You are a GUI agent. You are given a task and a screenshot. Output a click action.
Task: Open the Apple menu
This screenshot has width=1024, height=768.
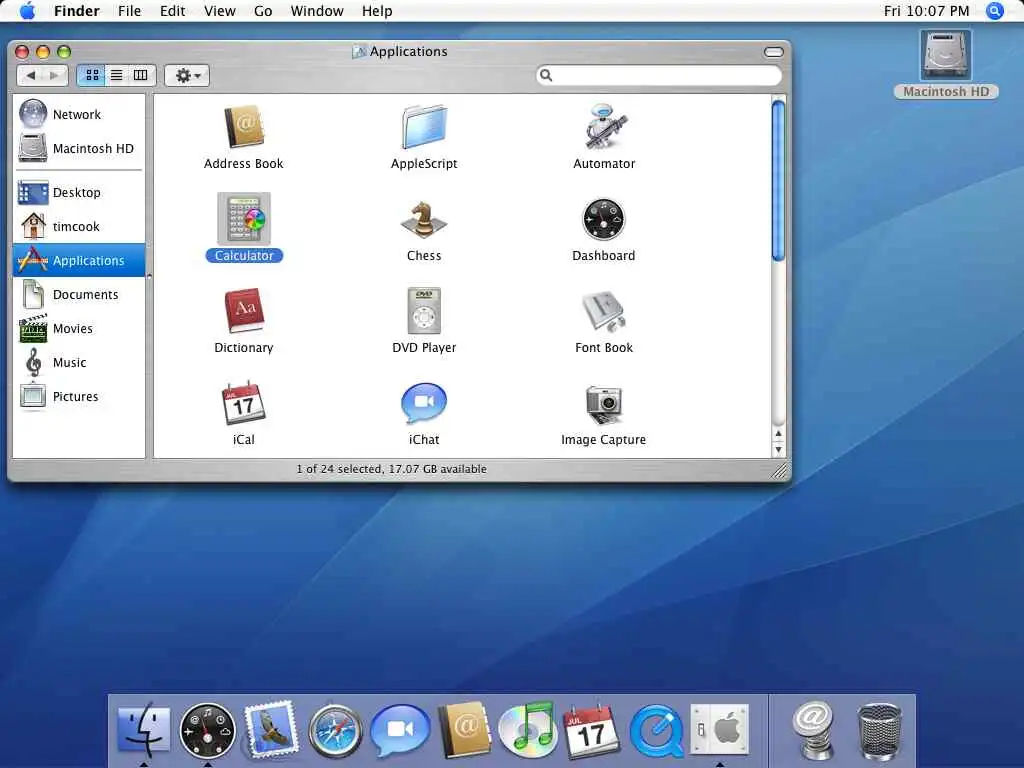27,11
